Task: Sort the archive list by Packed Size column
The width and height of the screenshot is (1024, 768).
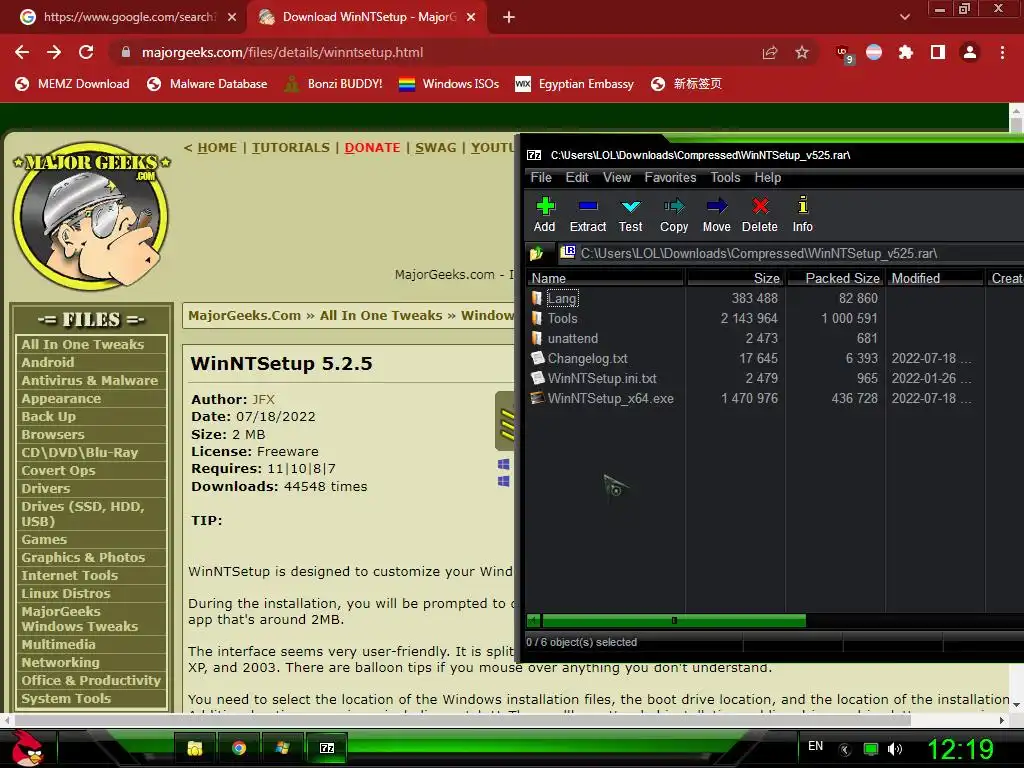Action: pyautogui.click(x=835, y=278)
